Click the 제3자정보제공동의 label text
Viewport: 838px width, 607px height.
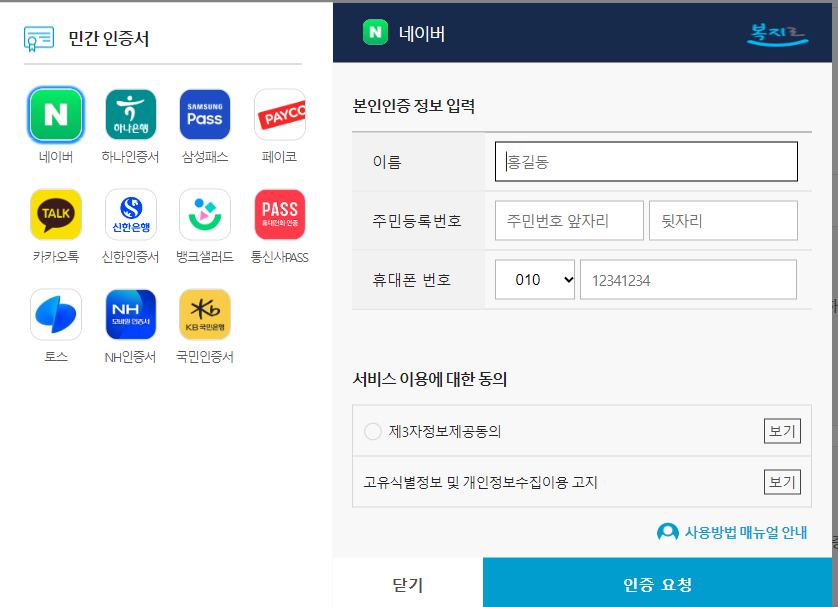445,431
